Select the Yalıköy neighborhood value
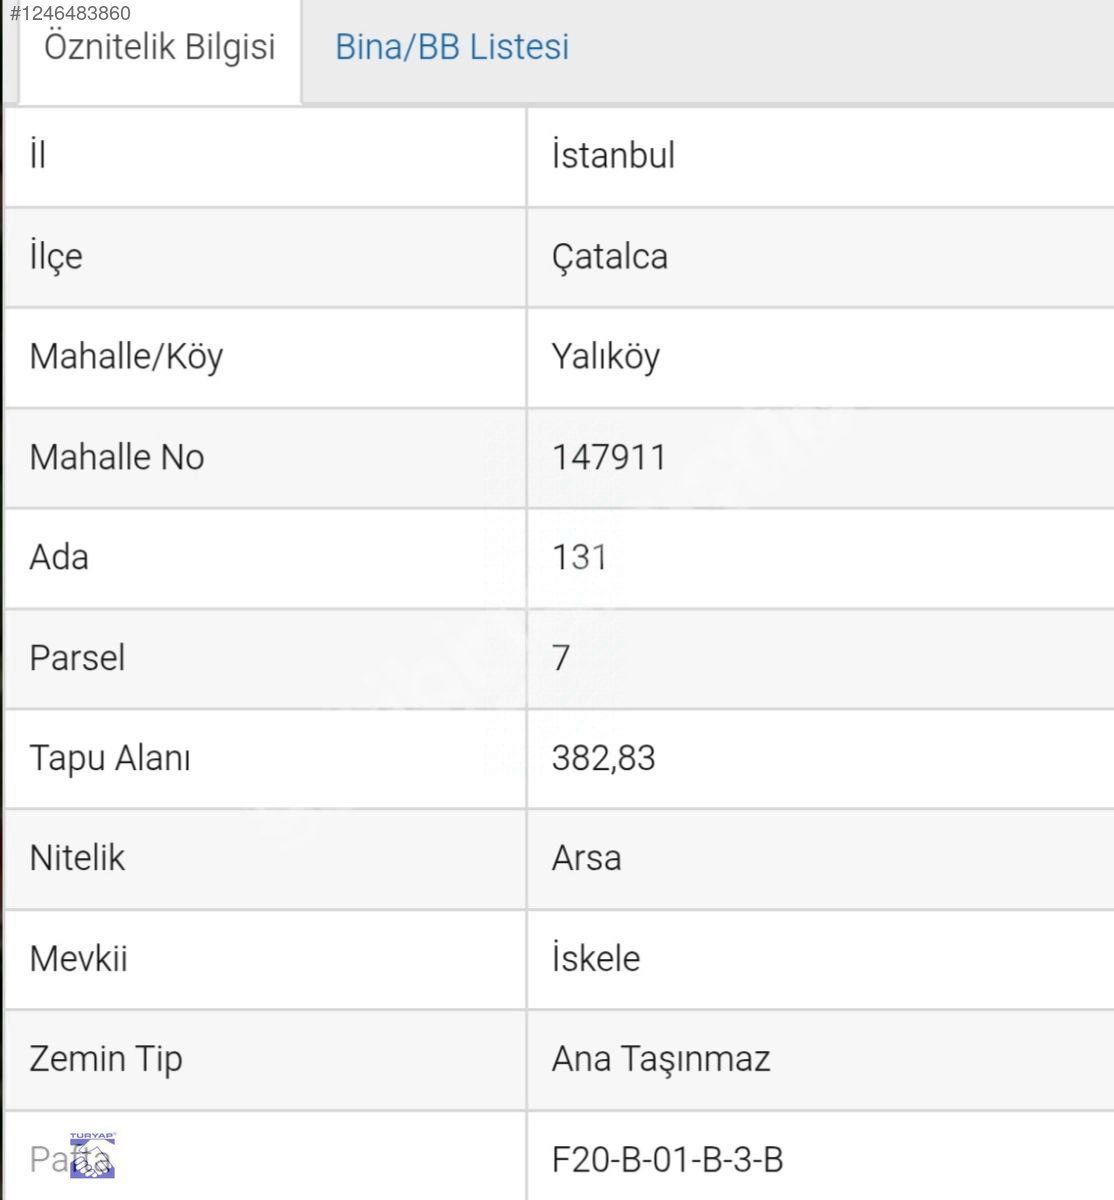The image size is (1114, 1200). pos(605,357)
